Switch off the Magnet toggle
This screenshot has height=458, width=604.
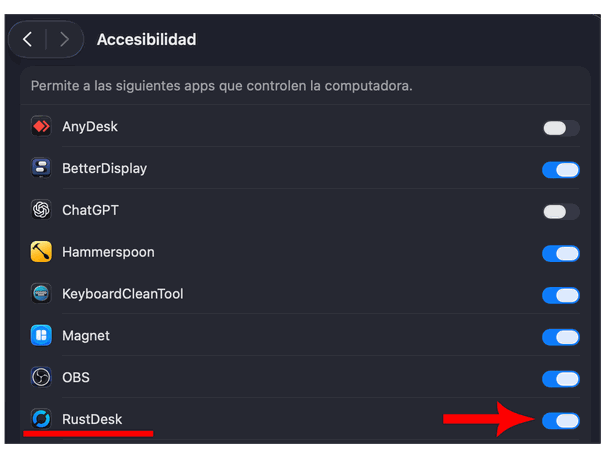pos(561,337)
